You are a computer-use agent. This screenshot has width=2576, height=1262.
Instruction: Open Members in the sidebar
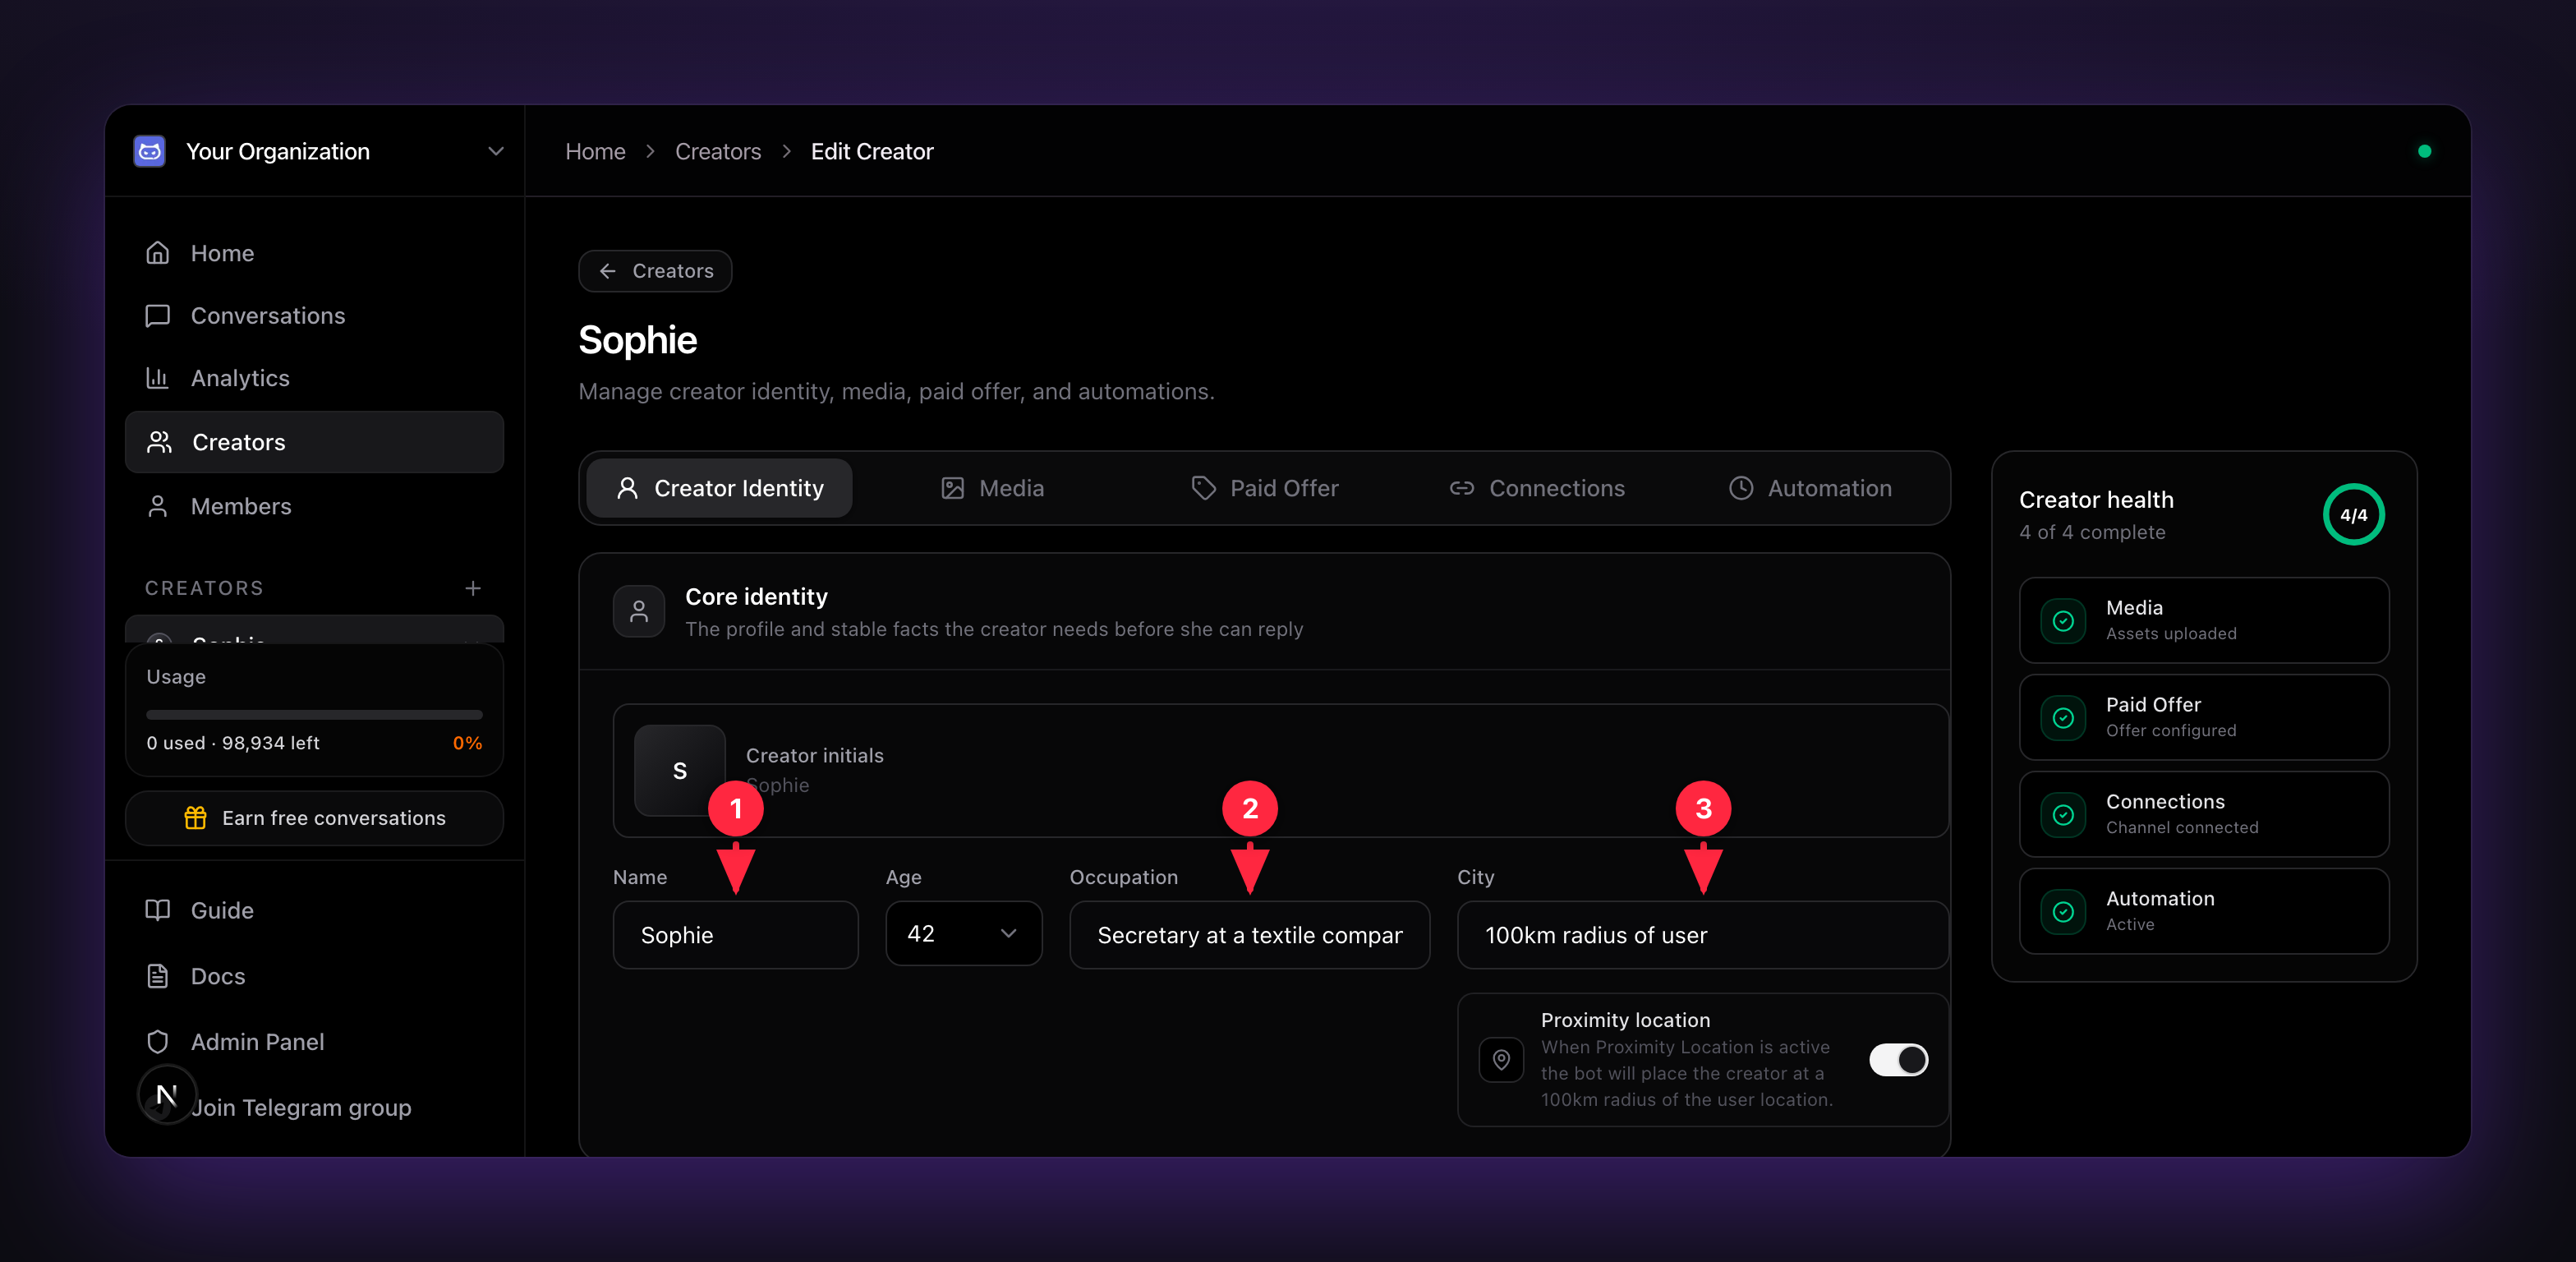[x=314, y=506]
